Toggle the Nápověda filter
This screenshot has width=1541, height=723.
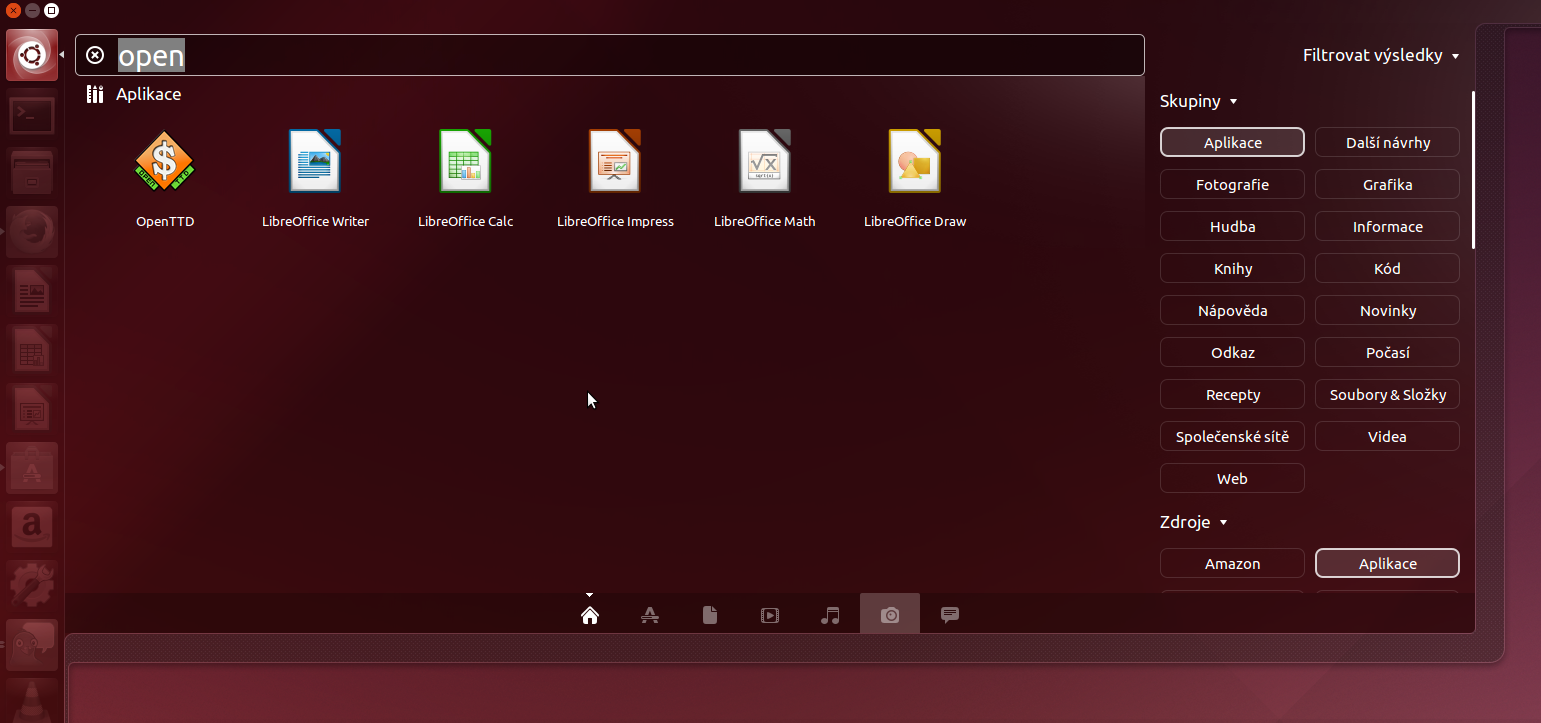click(1232, 310)
